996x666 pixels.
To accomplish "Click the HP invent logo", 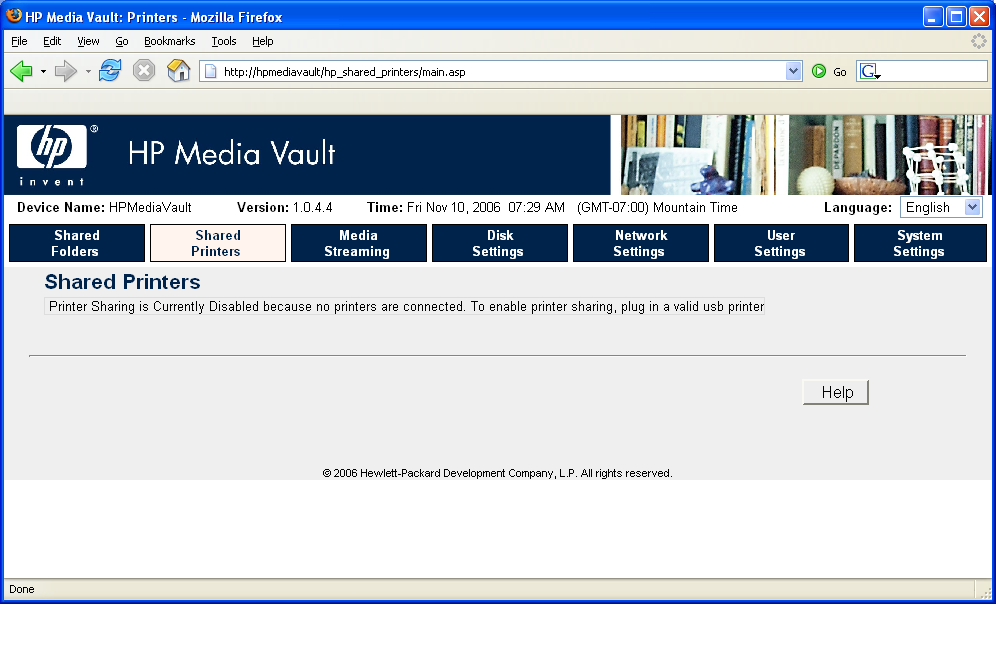I will [52, 154].
